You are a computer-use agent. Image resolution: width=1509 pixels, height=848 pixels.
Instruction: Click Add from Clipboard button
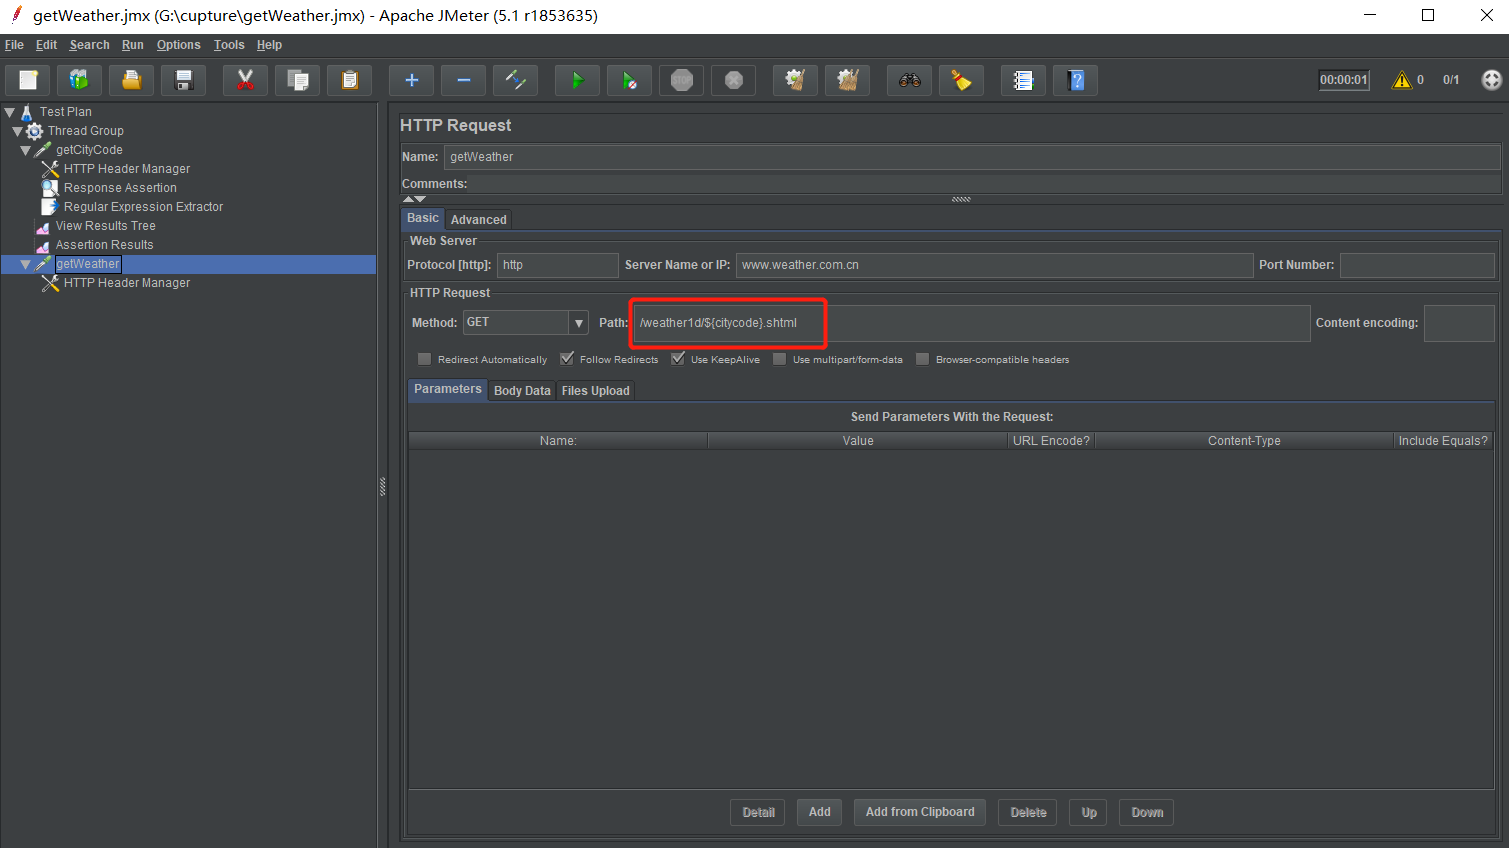tap(920, 812)
